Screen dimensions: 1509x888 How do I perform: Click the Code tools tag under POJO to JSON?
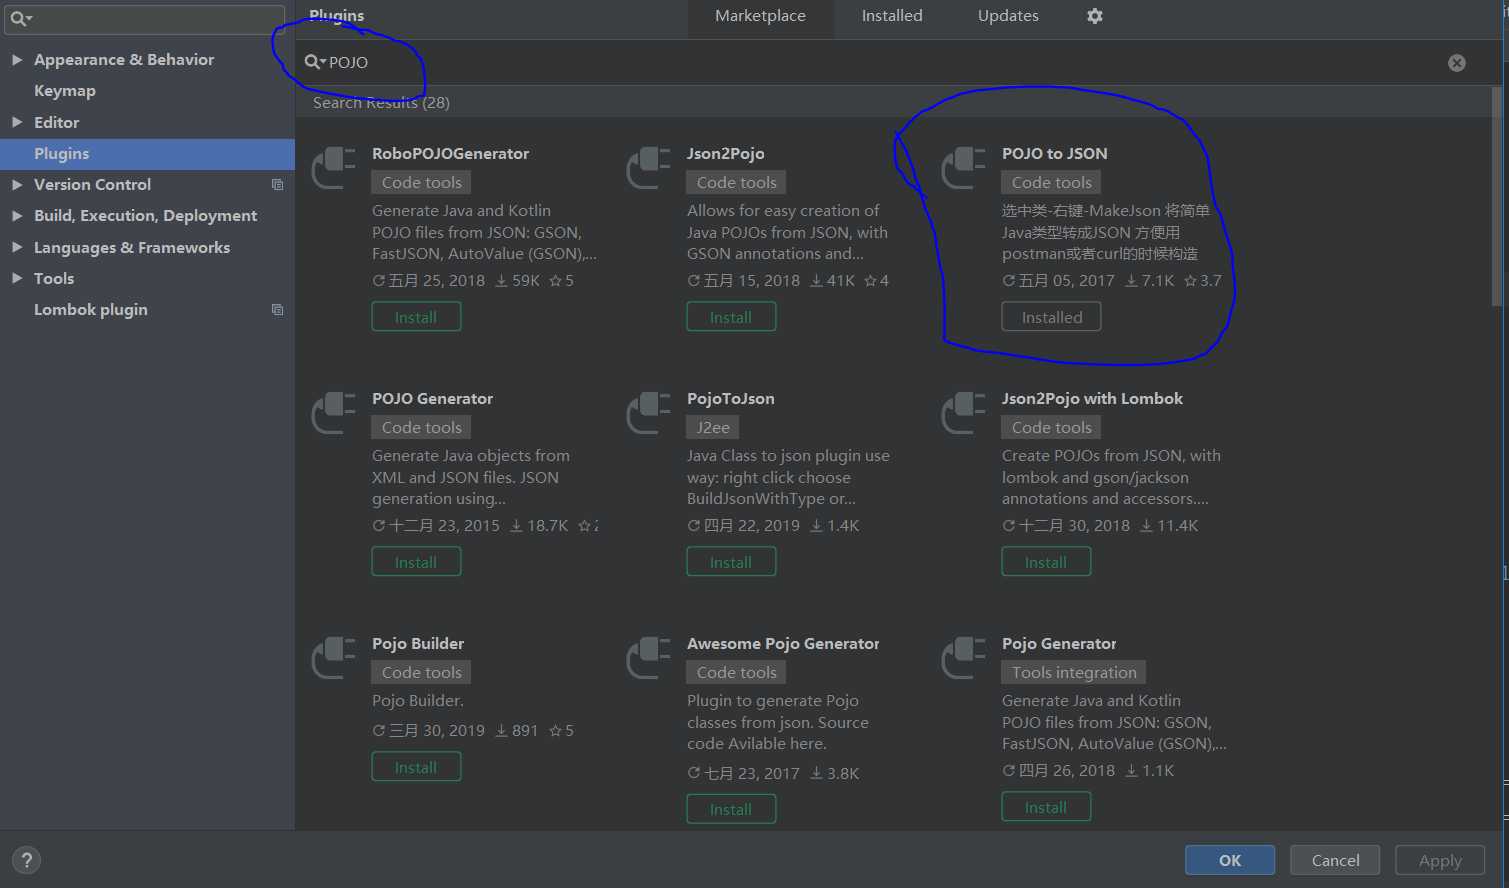pos(1052,182)
